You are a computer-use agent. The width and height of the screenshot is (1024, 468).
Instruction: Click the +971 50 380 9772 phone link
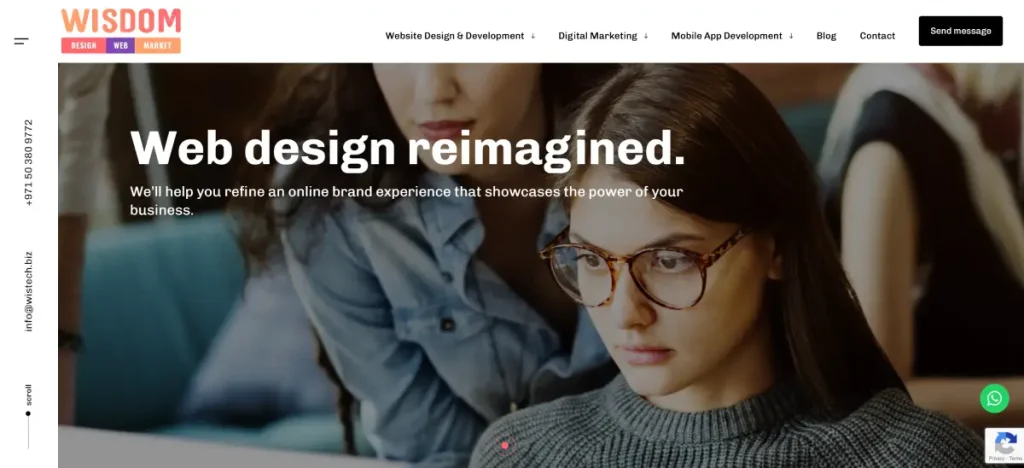29,163
